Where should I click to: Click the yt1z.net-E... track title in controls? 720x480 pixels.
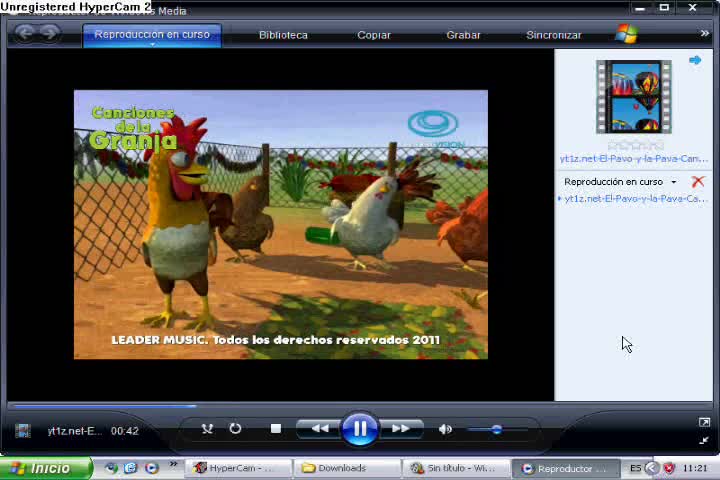(75, 431)
